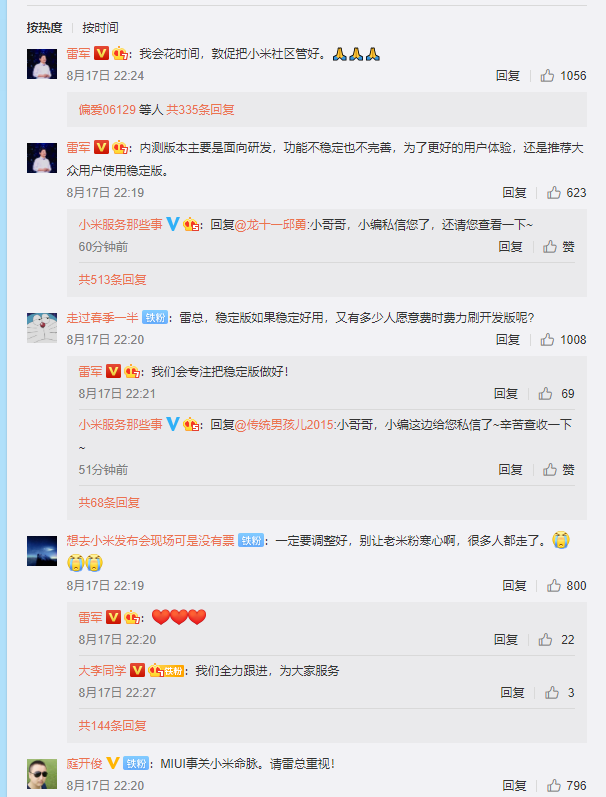Sort comments 按热度
This screenshot has height=797, width=606.
click(44, 27)
